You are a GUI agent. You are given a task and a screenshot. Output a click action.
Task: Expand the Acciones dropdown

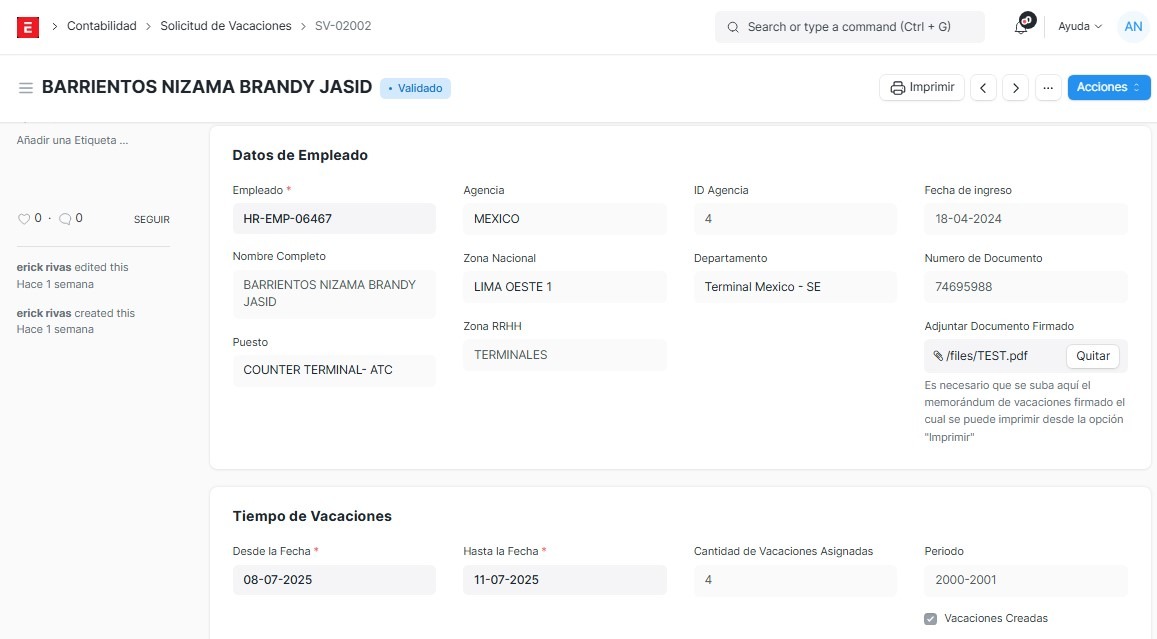click(x=1108, y=88)
